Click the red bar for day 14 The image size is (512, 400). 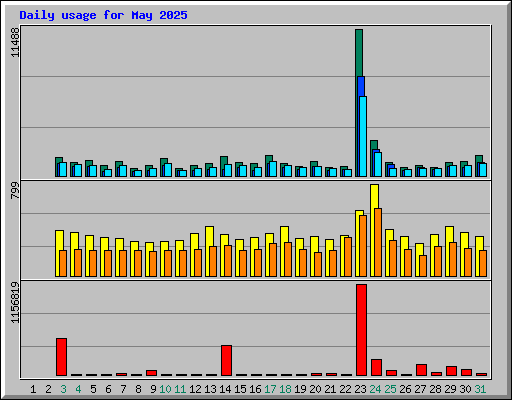pyautogui.click(x=226, y=361)
